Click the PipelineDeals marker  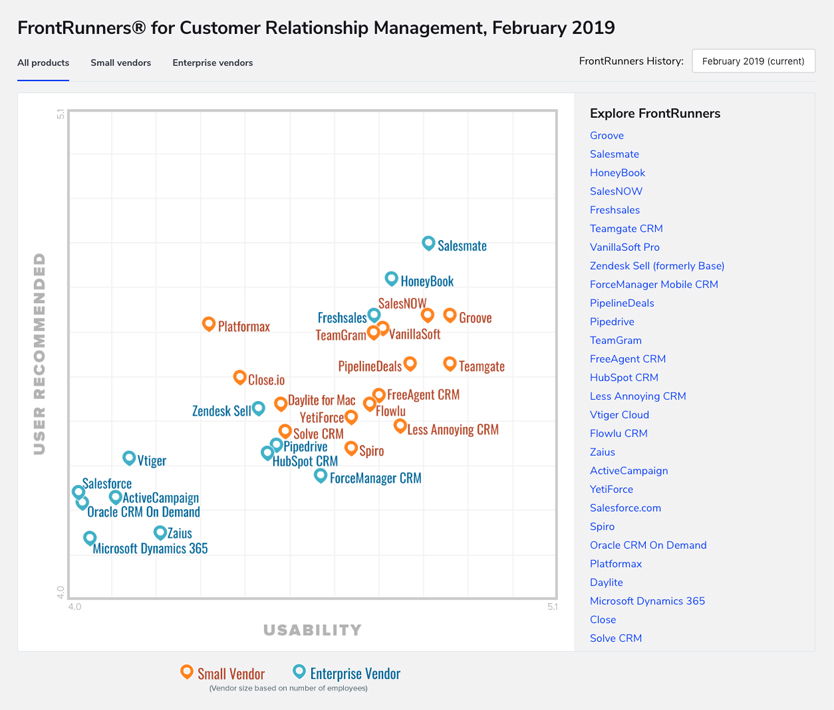(x=410, y=364)
